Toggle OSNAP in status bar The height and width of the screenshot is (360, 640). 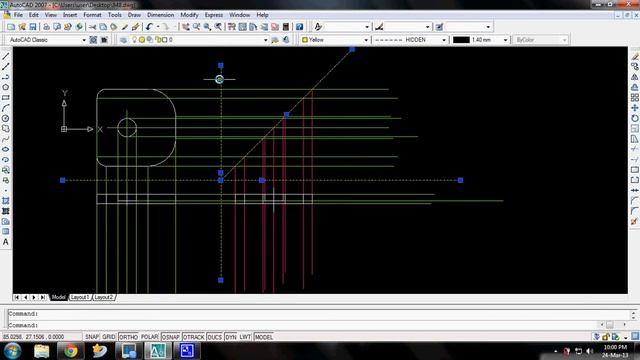click(171, 337)
